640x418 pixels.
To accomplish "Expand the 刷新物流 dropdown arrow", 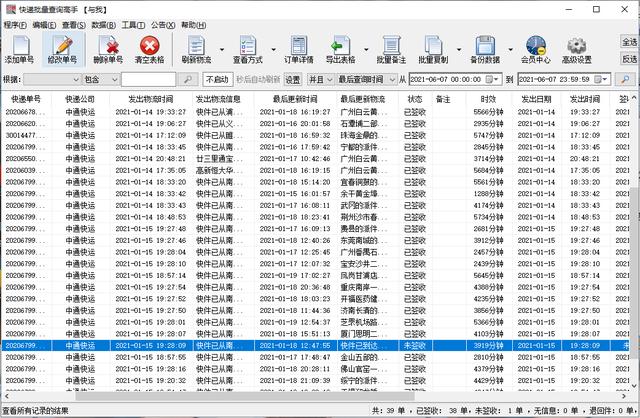I will 222,50.
